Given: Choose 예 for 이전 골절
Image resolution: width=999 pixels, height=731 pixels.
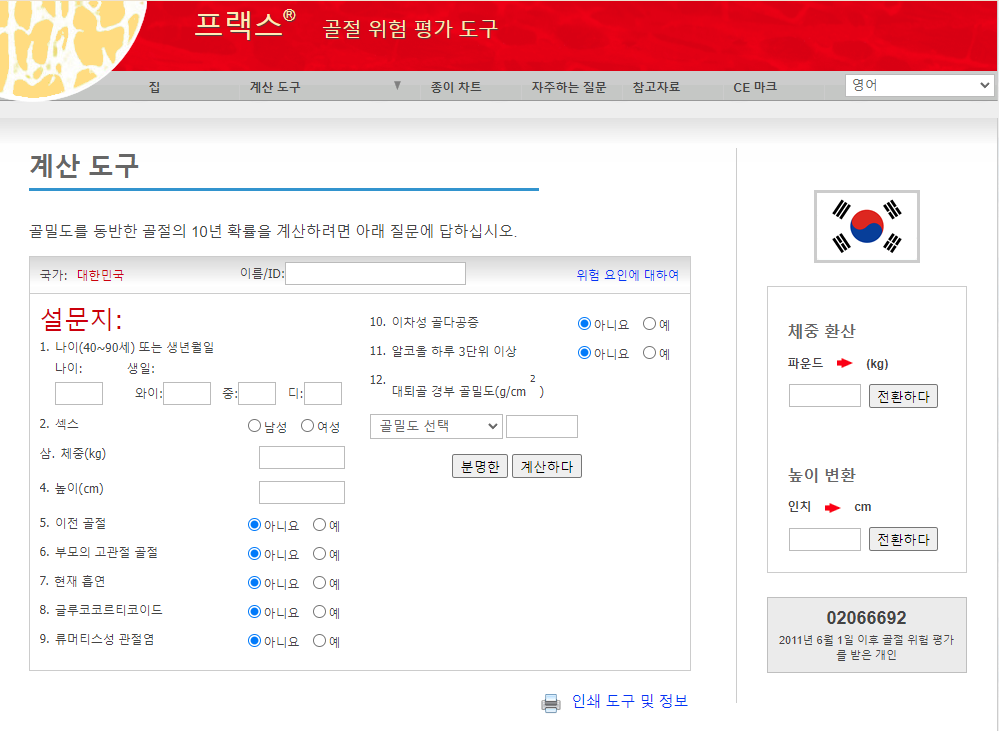Looking at the screenshot, I should [x=319, y=525].
